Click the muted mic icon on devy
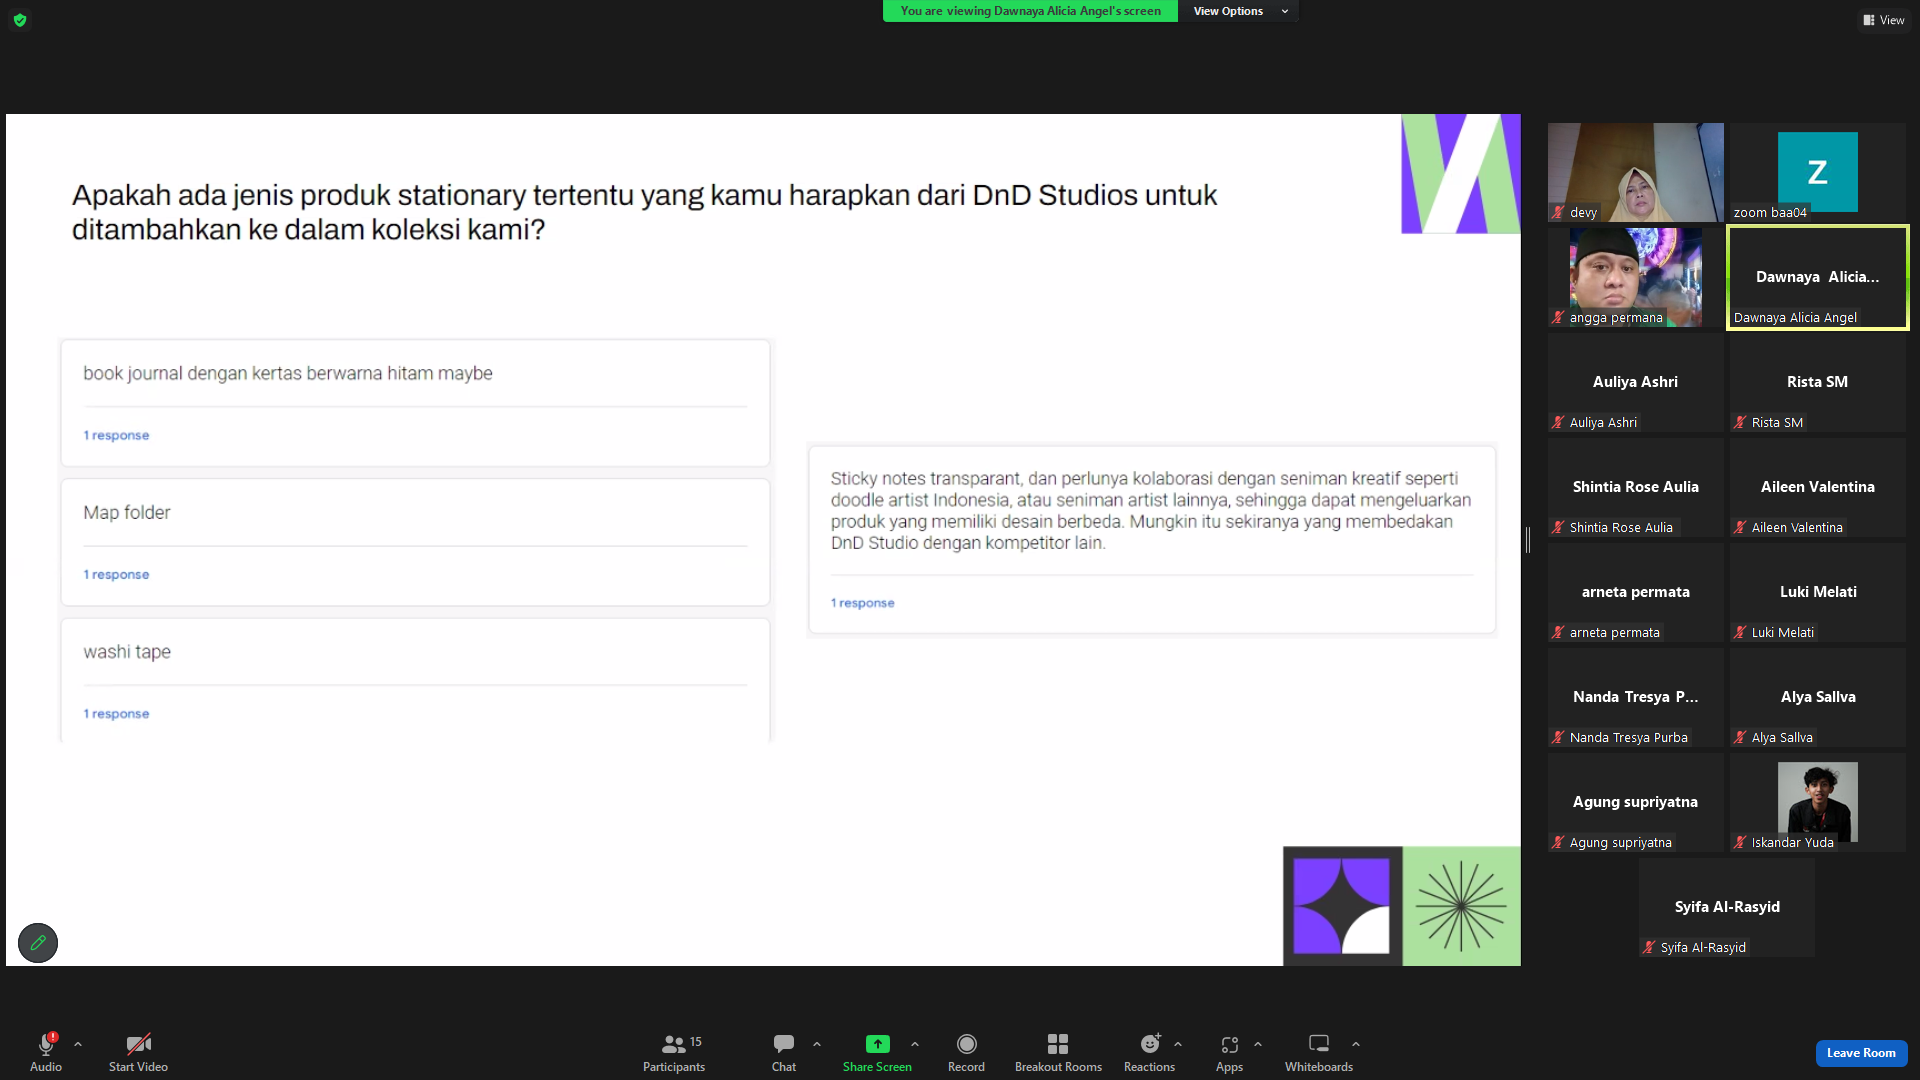 [1558, 212]
